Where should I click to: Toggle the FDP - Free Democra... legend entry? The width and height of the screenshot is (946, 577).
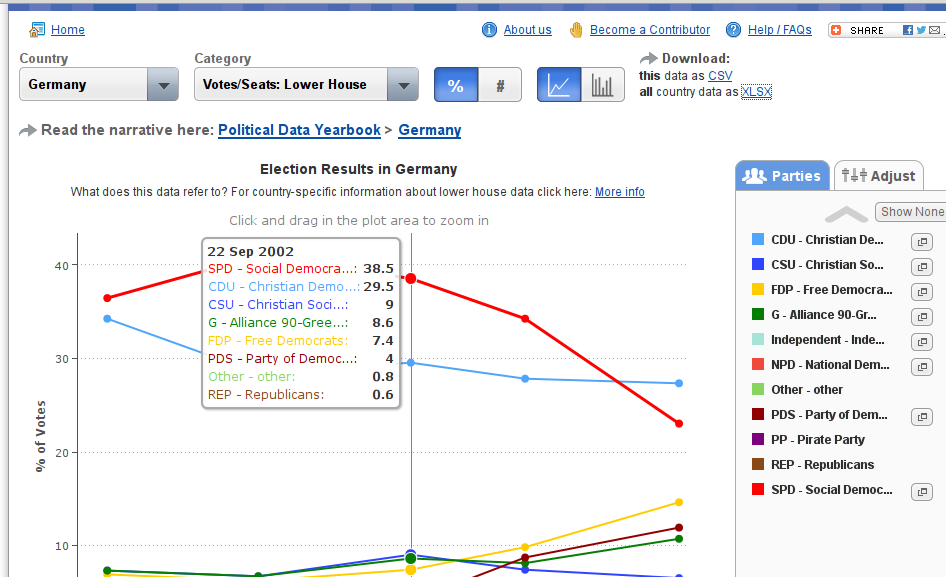tap(822, 290)
